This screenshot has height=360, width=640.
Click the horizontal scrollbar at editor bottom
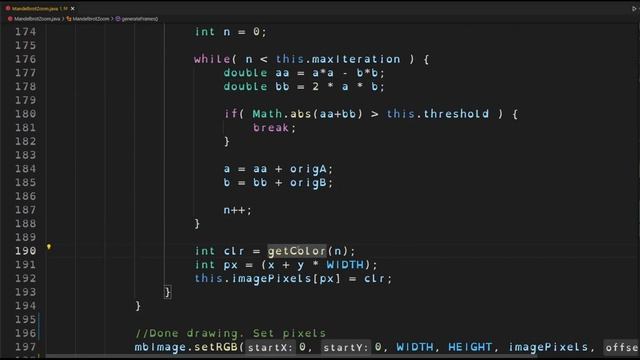point(291,356)
